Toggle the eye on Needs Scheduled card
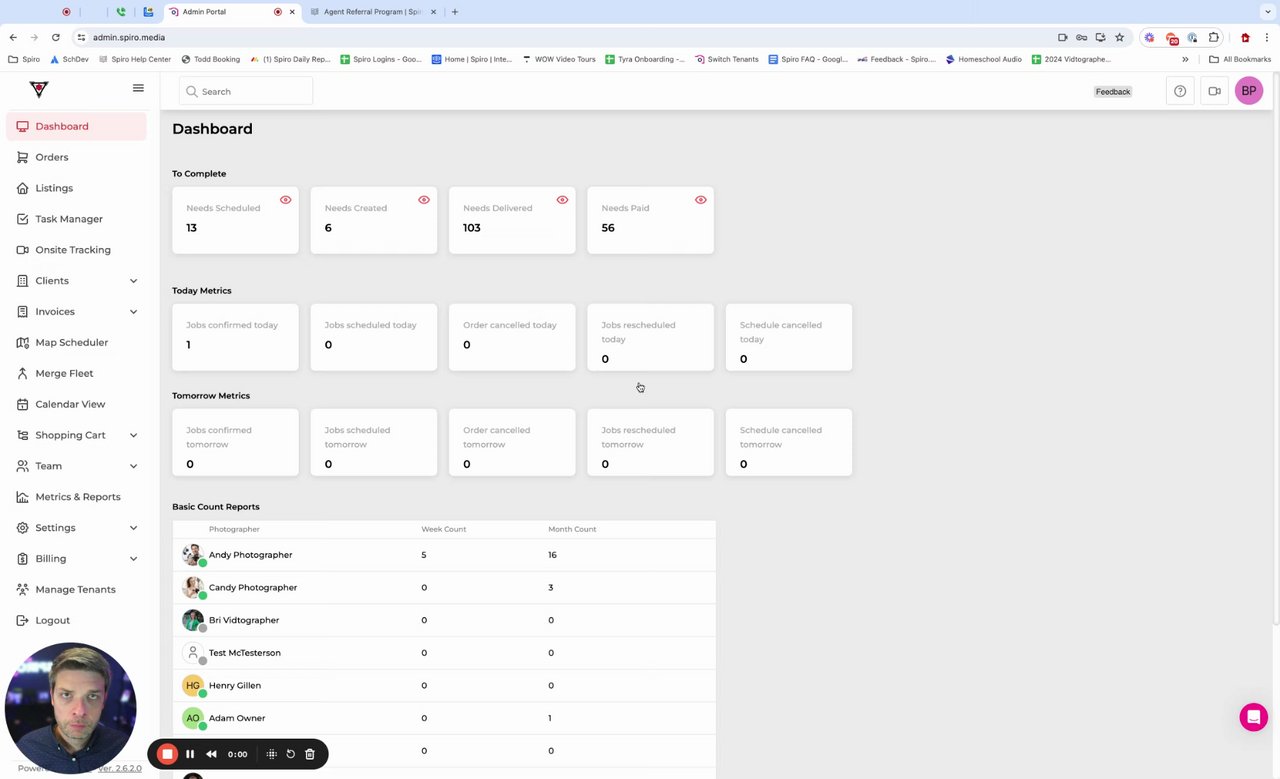The width and height of the screenshot is (1280, 779). (x=285, y=200)
